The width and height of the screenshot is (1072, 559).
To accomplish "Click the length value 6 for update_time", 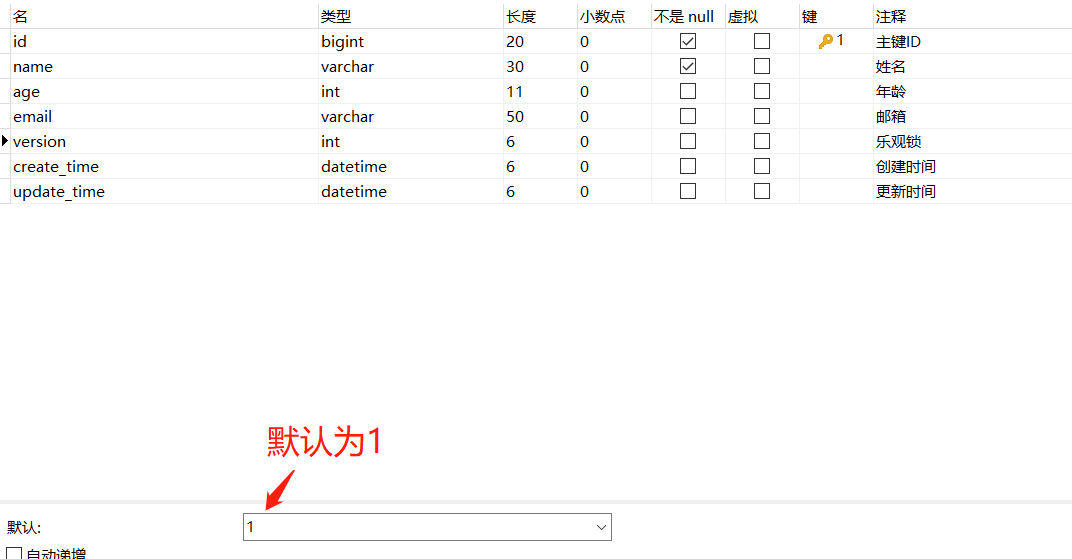I will coord(540,191).
